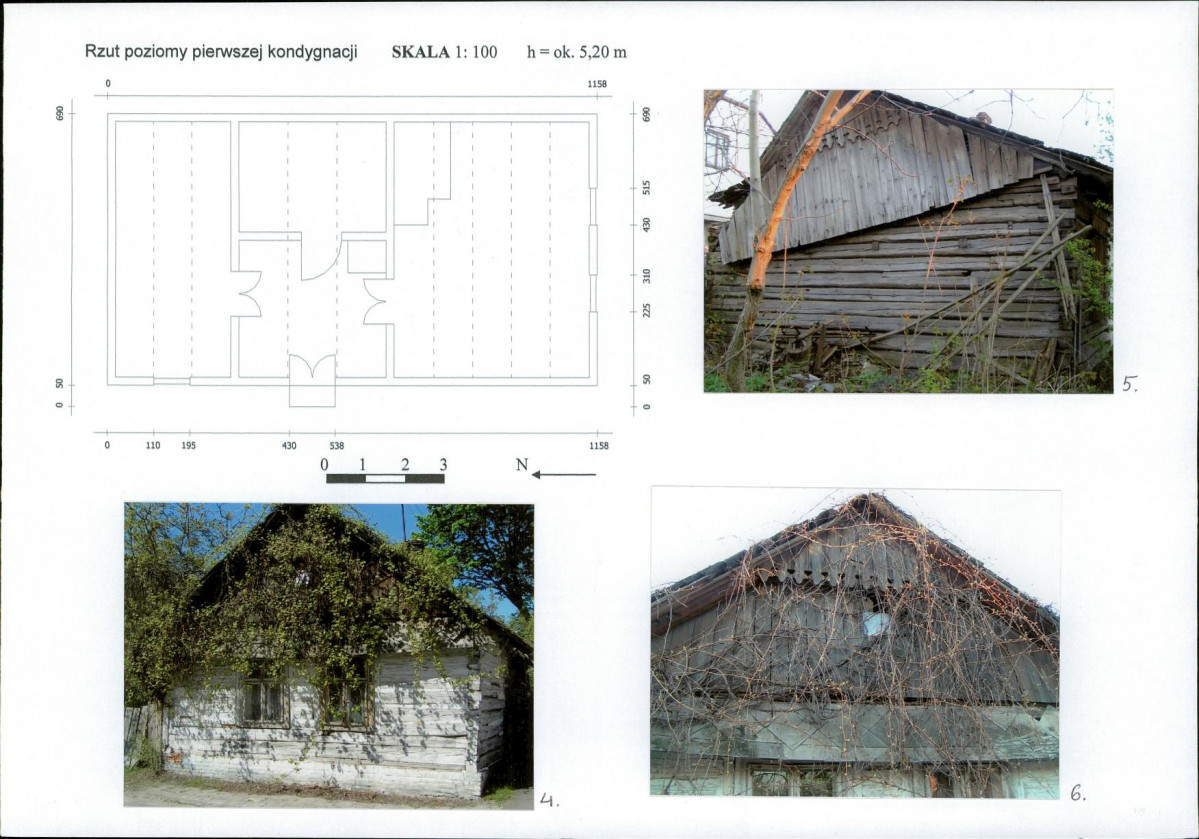Open photo 6 of the gable with vines
This screenshot has width=1199, height=839.
click(855, 643)
